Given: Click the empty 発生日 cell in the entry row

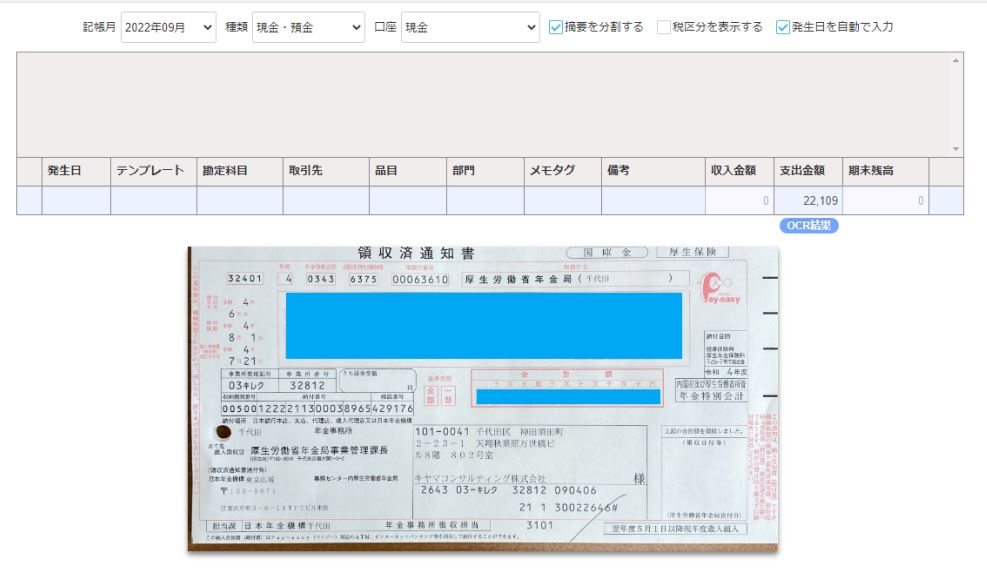Looking at the screenshot, I should 76,201.
